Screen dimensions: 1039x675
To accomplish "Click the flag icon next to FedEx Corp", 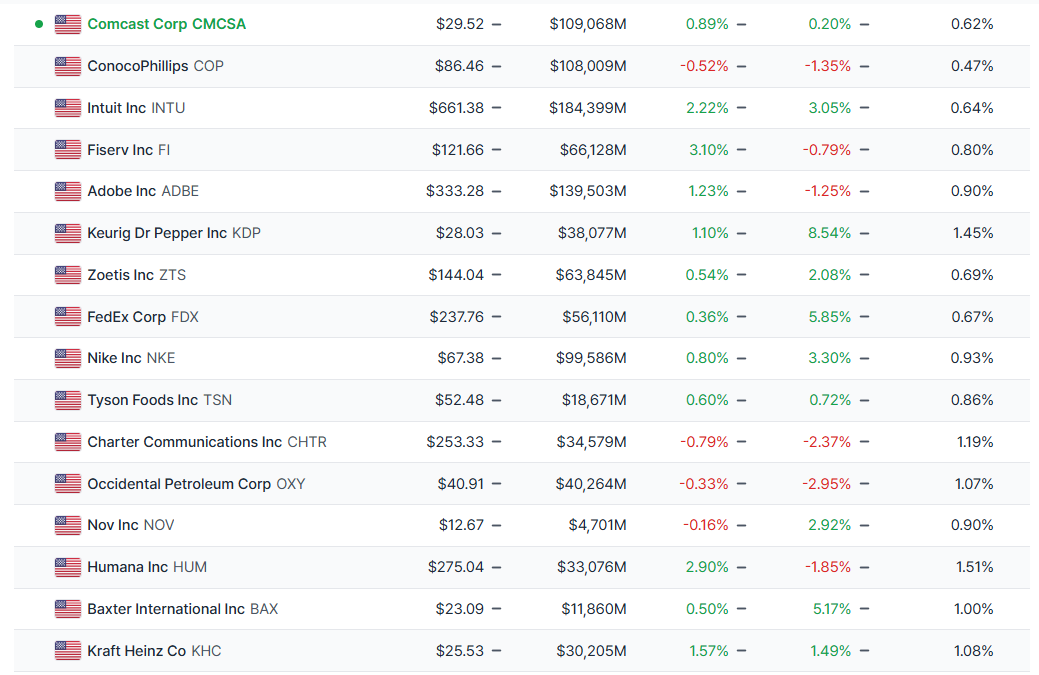I will pos(68,317).
